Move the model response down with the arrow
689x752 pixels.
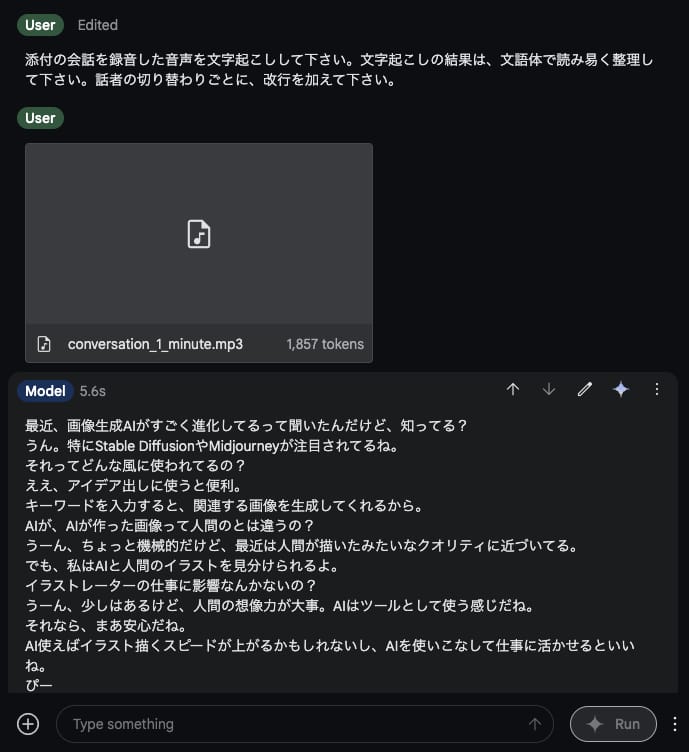(x=549, y=389)
